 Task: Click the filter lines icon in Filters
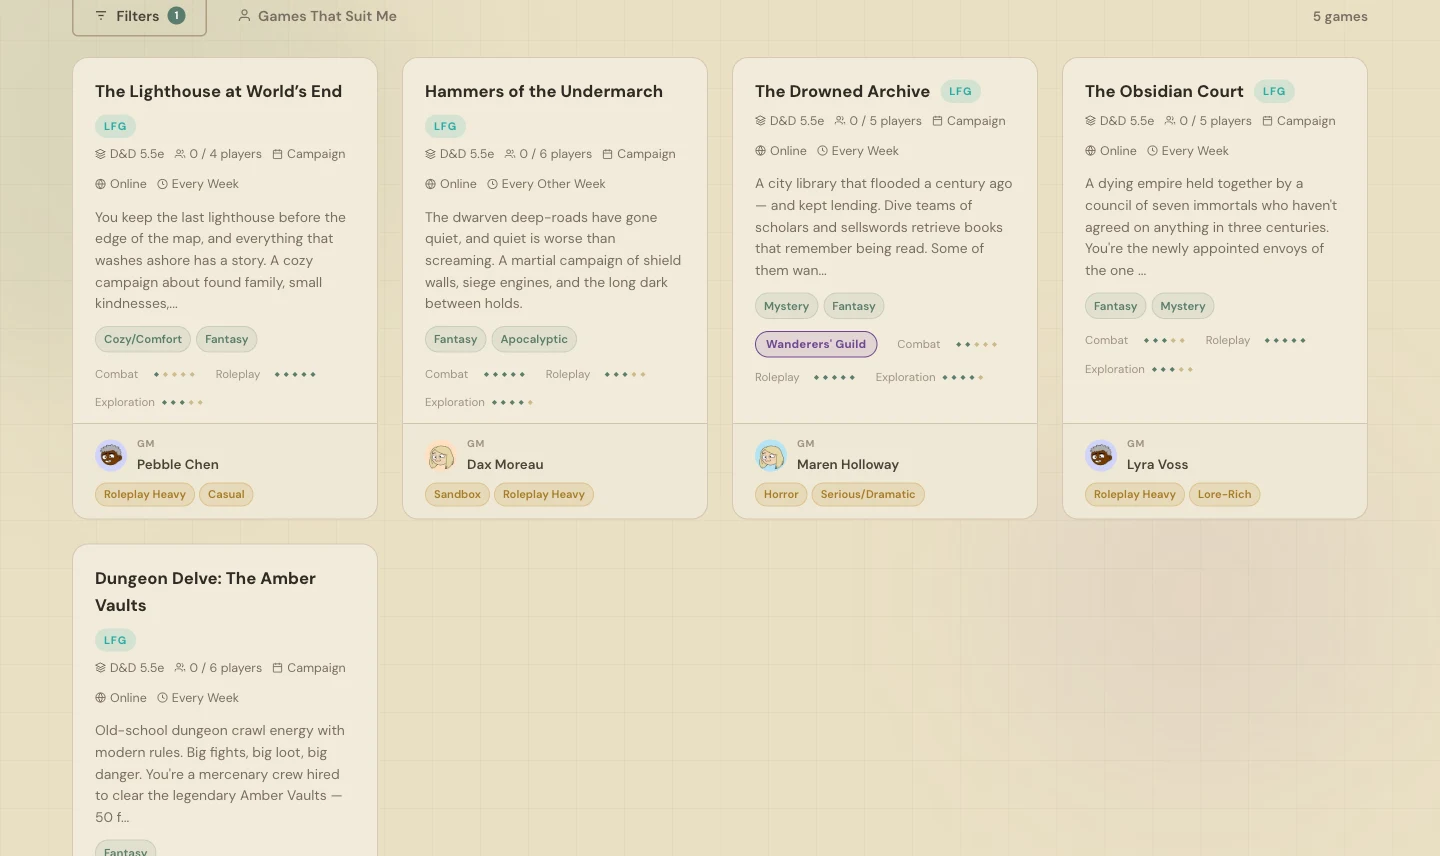(x=101, y=16)
